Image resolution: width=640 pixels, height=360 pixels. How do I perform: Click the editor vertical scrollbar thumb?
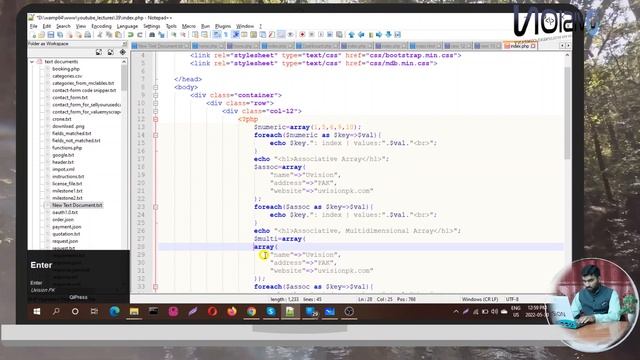567,112
